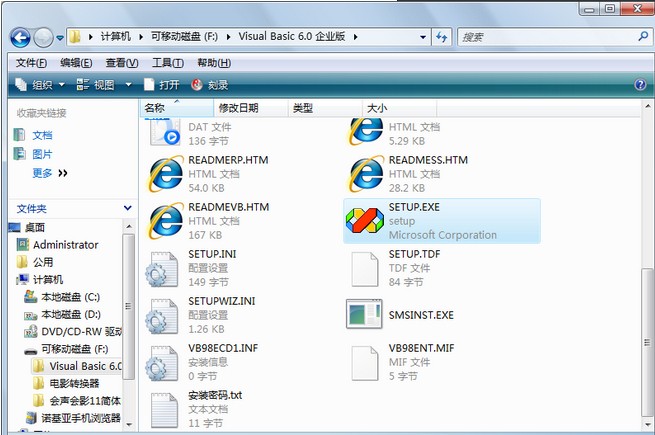This screenshot has width=655, height=435.
Task: Click the 刻录 burn button
Action: (x=210, y=85)
